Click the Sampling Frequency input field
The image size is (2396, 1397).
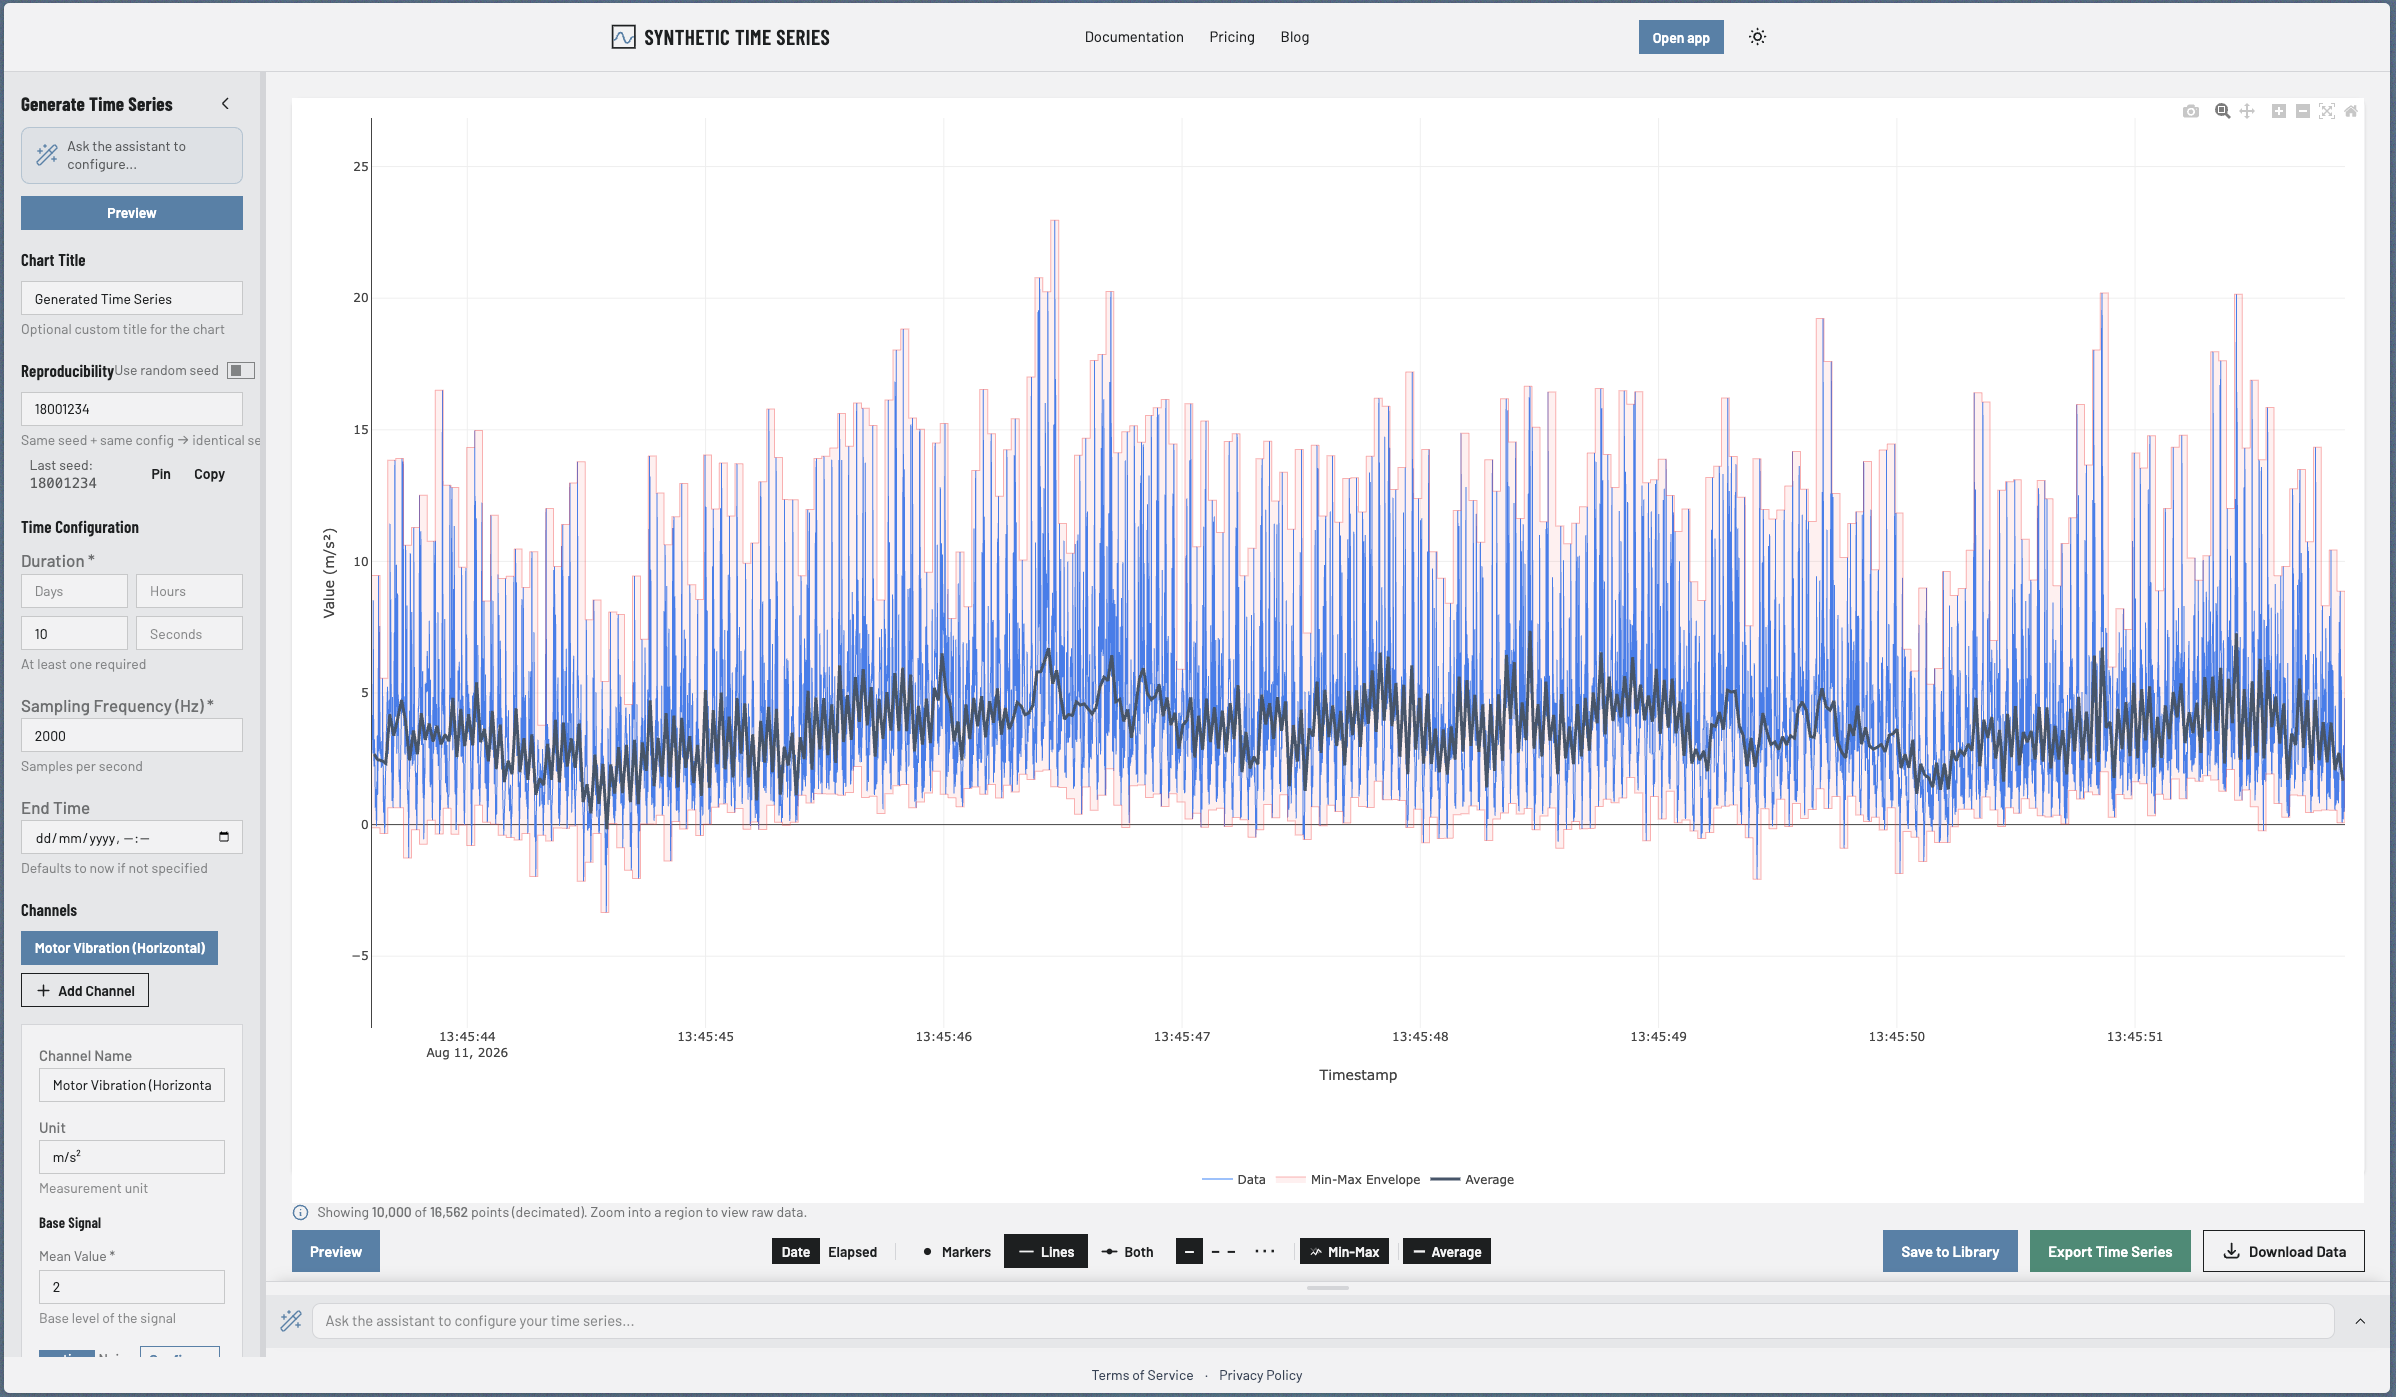tap(132, 736)
